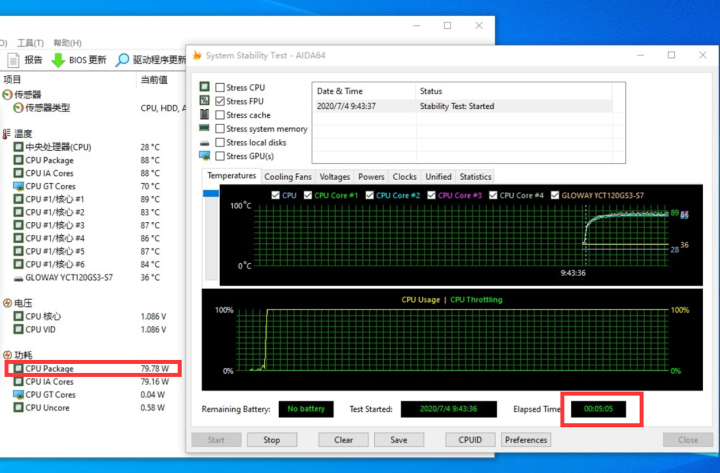Screen dimensions: 720x473
Task: Click the icon of CPU Uncore power row
Action: 18,408
